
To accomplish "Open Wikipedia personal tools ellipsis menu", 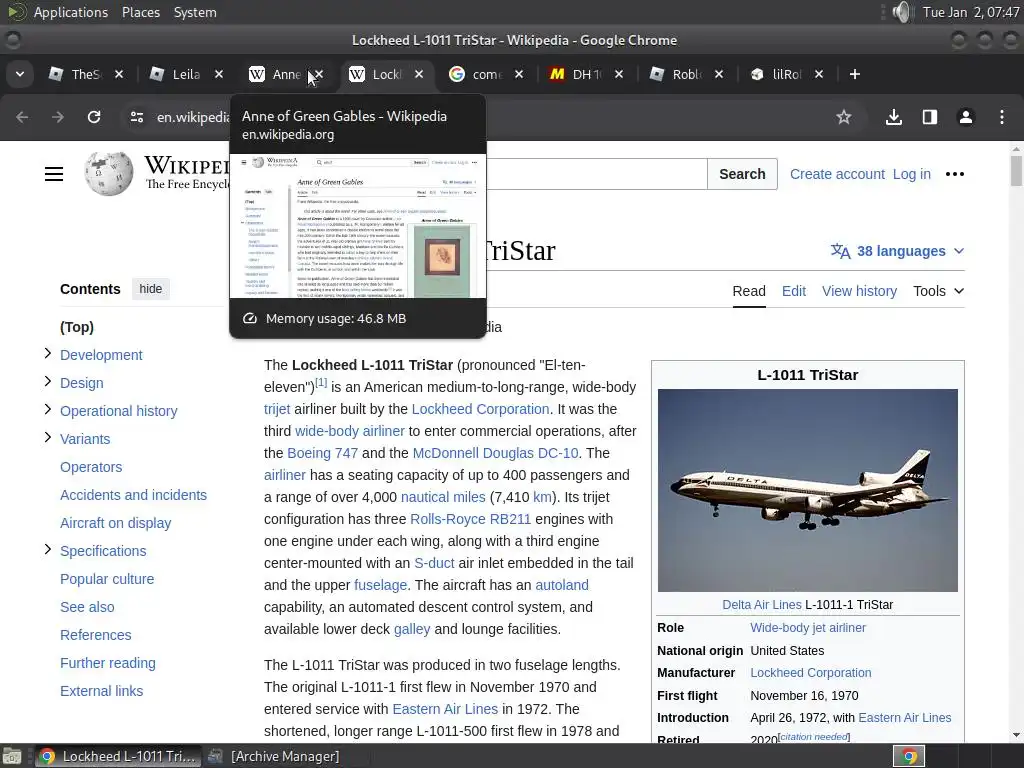I will click(955, 174).
